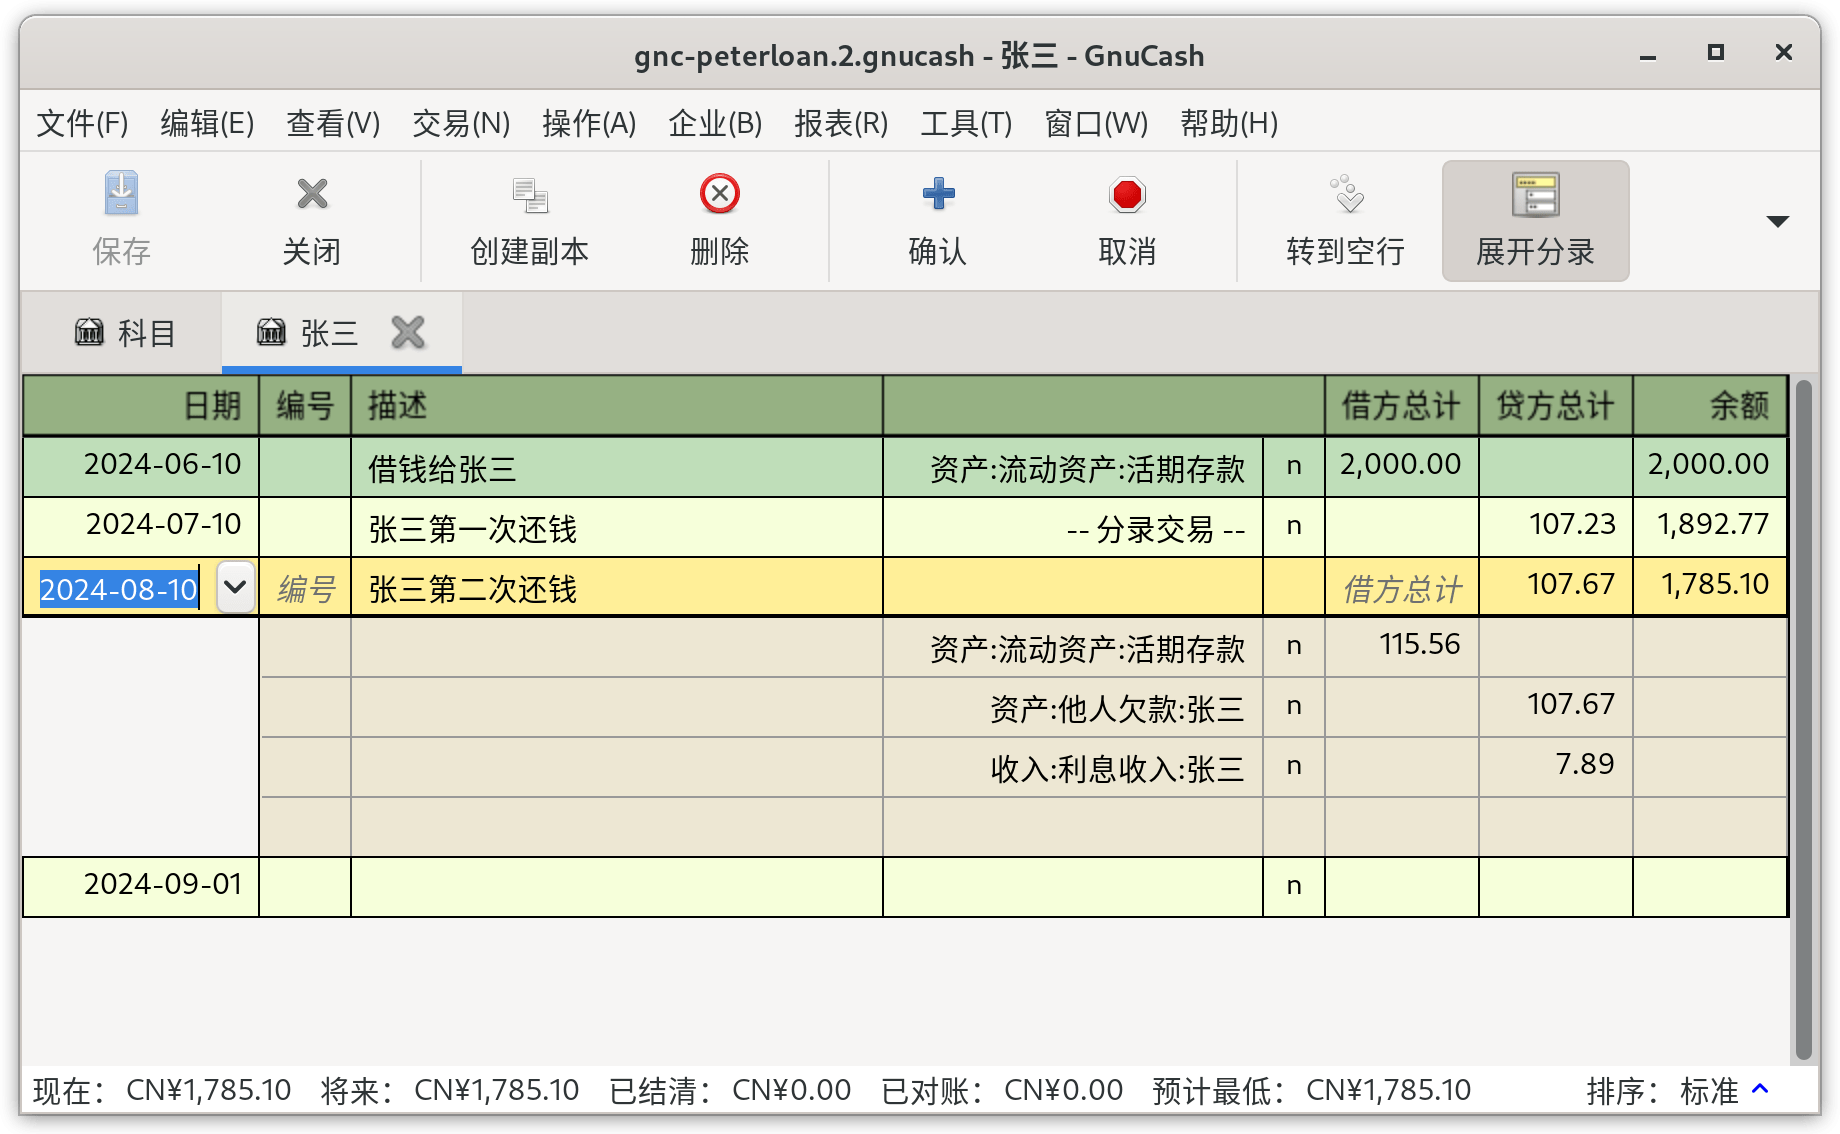Click the 取消 cancel transaction stop icon
Image resolution: width=1840 pixels, height=1134 pixels.
tap(1127, 194)
